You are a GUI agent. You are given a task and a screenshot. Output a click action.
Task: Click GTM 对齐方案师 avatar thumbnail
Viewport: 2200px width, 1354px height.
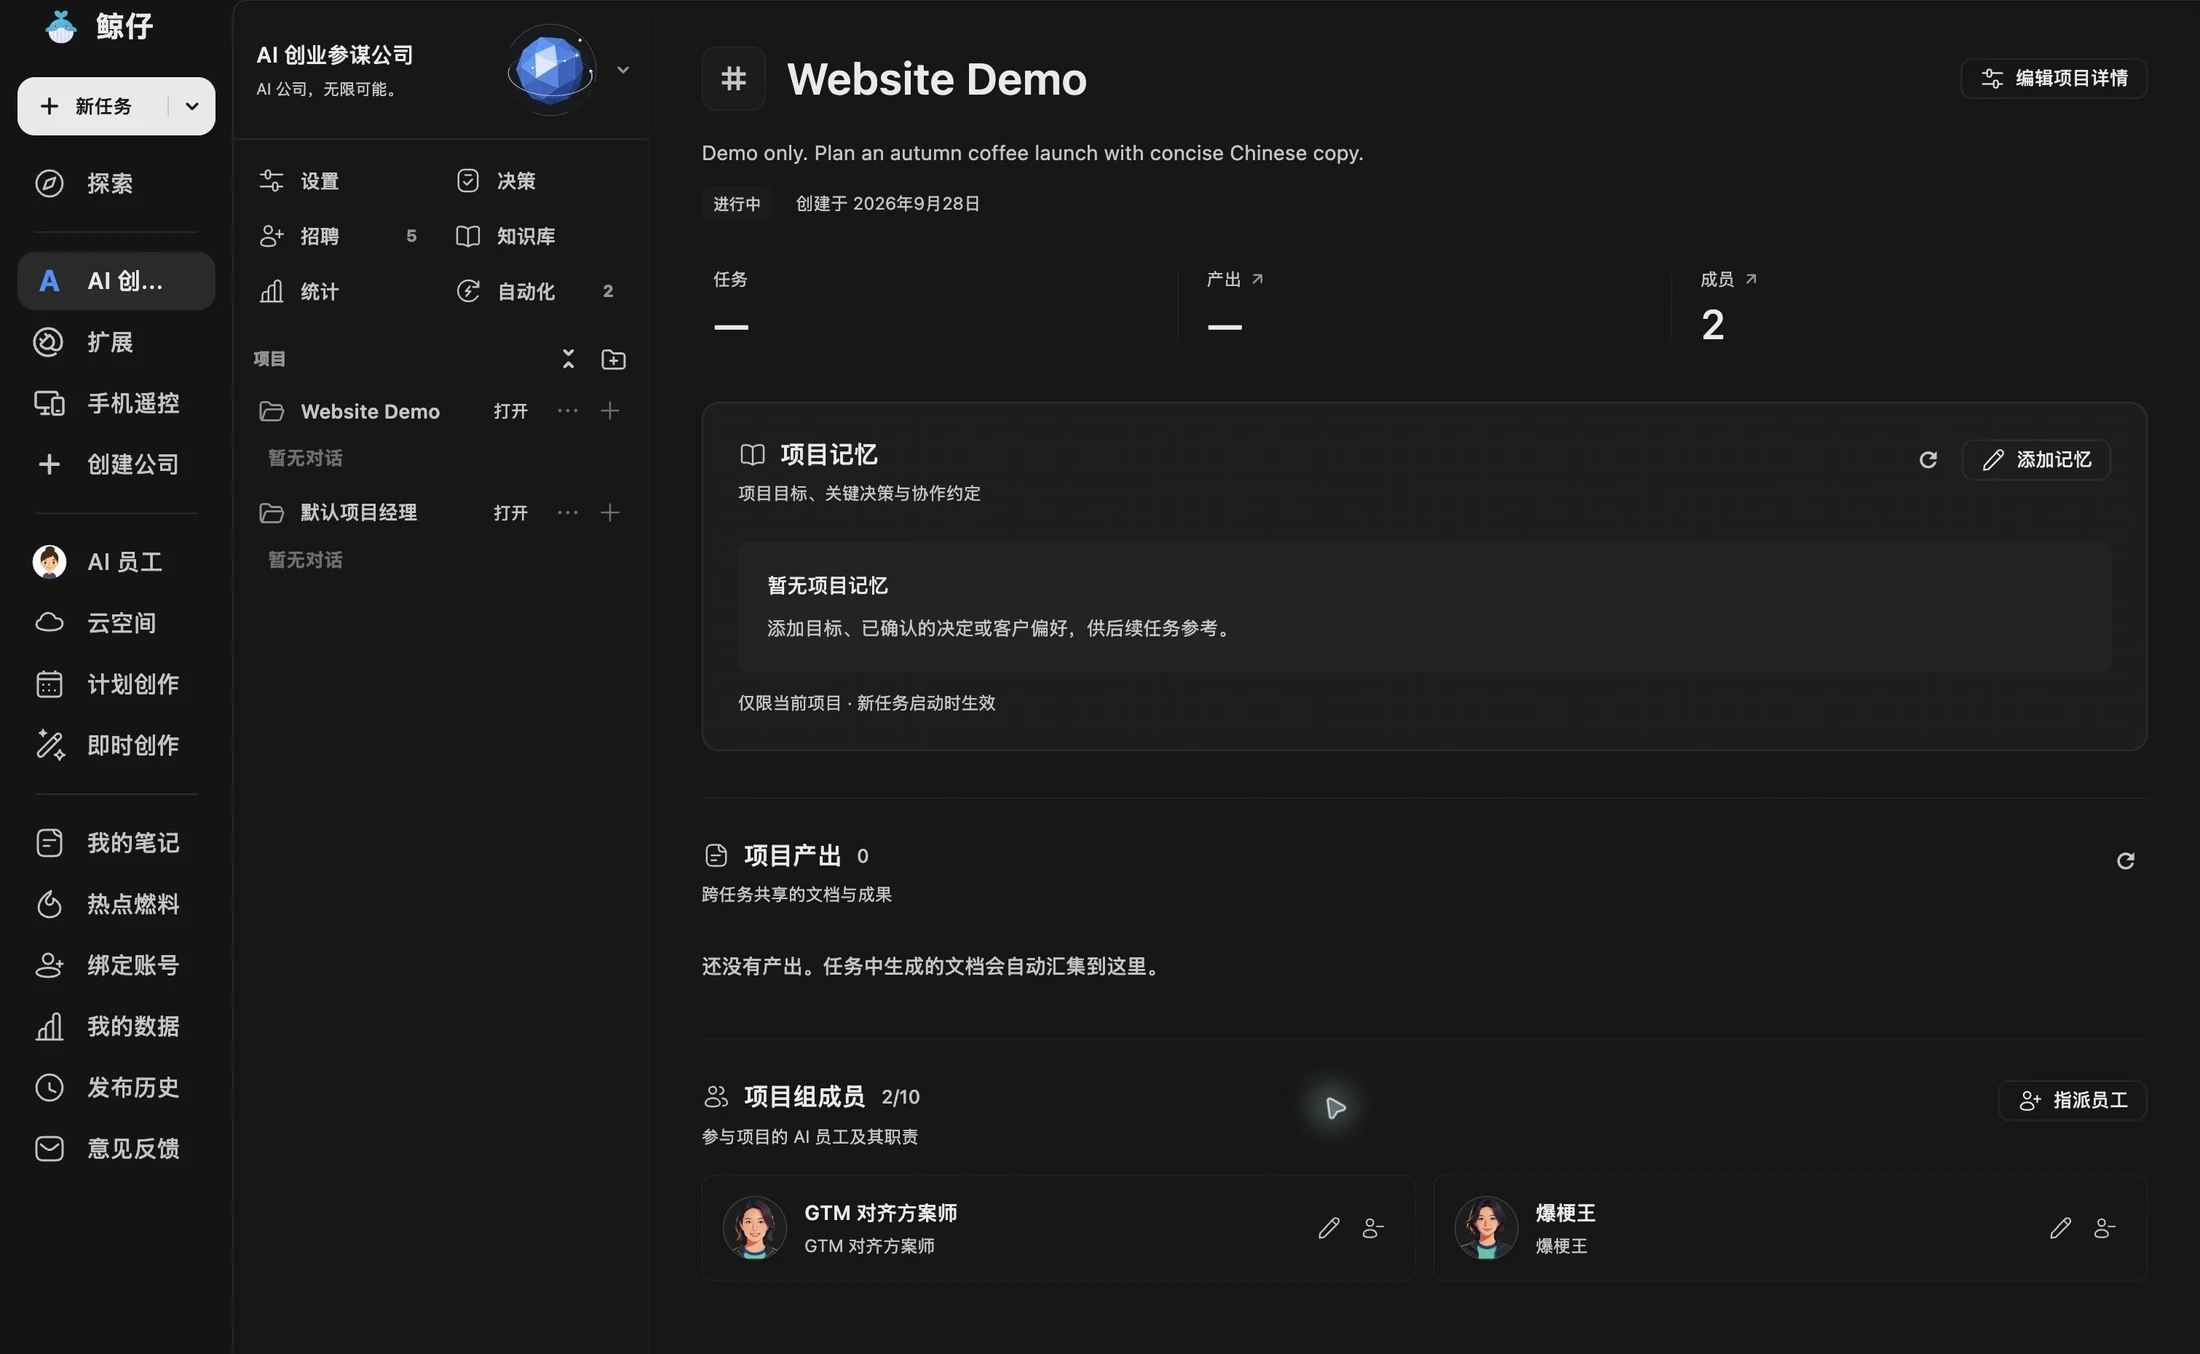pos(754,1228)
